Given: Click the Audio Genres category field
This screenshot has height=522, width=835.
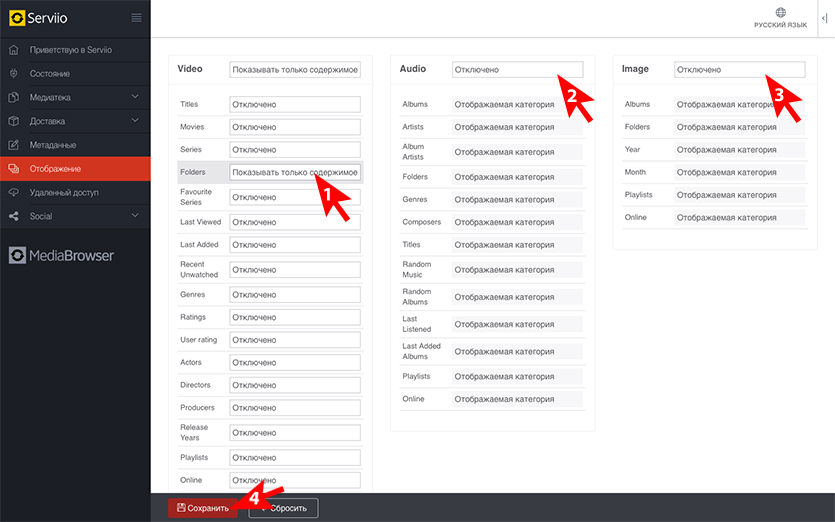Looking at the screenshot, I should 517,199.
